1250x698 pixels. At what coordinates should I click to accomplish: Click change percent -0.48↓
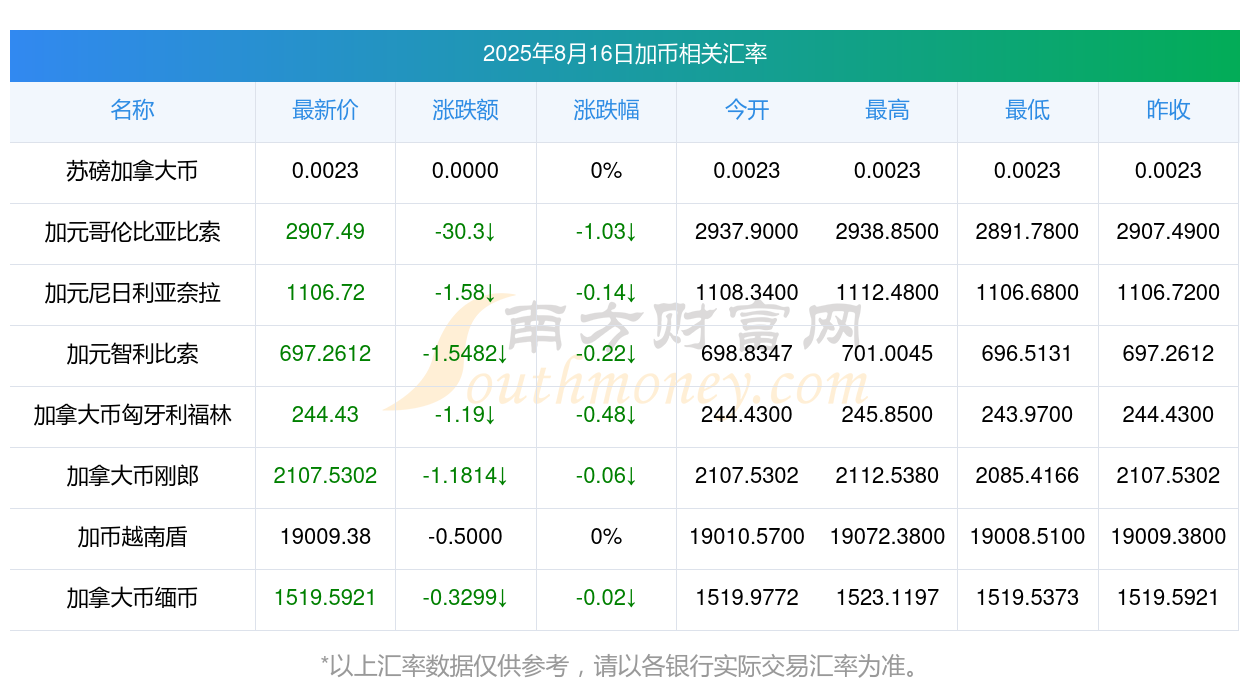click(606, 415)
